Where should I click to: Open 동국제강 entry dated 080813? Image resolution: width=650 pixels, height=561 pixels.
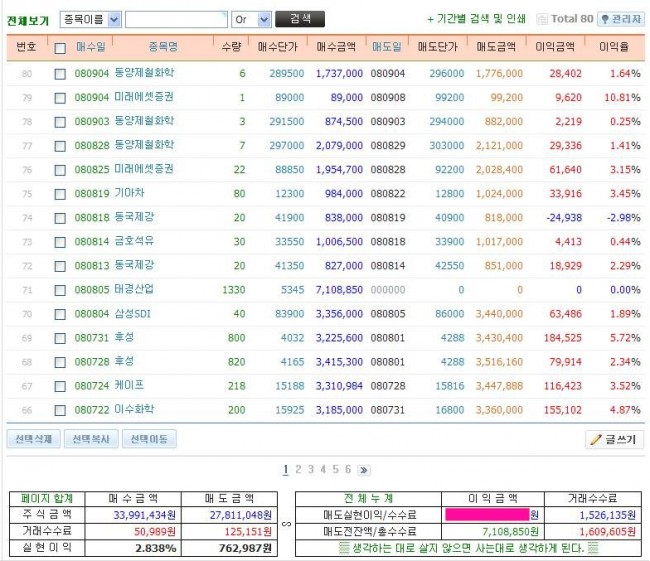pos(134,265)
